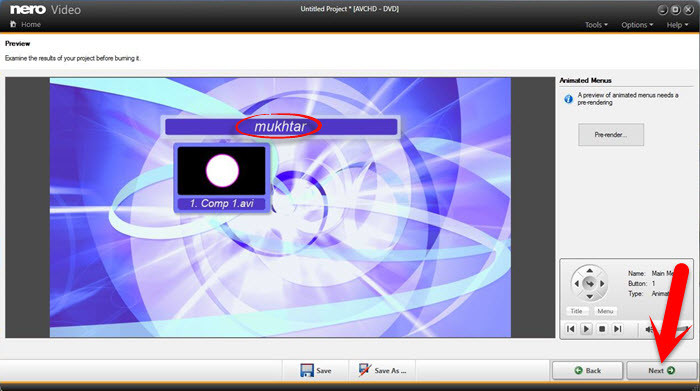The image size is (700, 391).
Task: Click the Title button on the remote
Action: click(x=576, y=311)
